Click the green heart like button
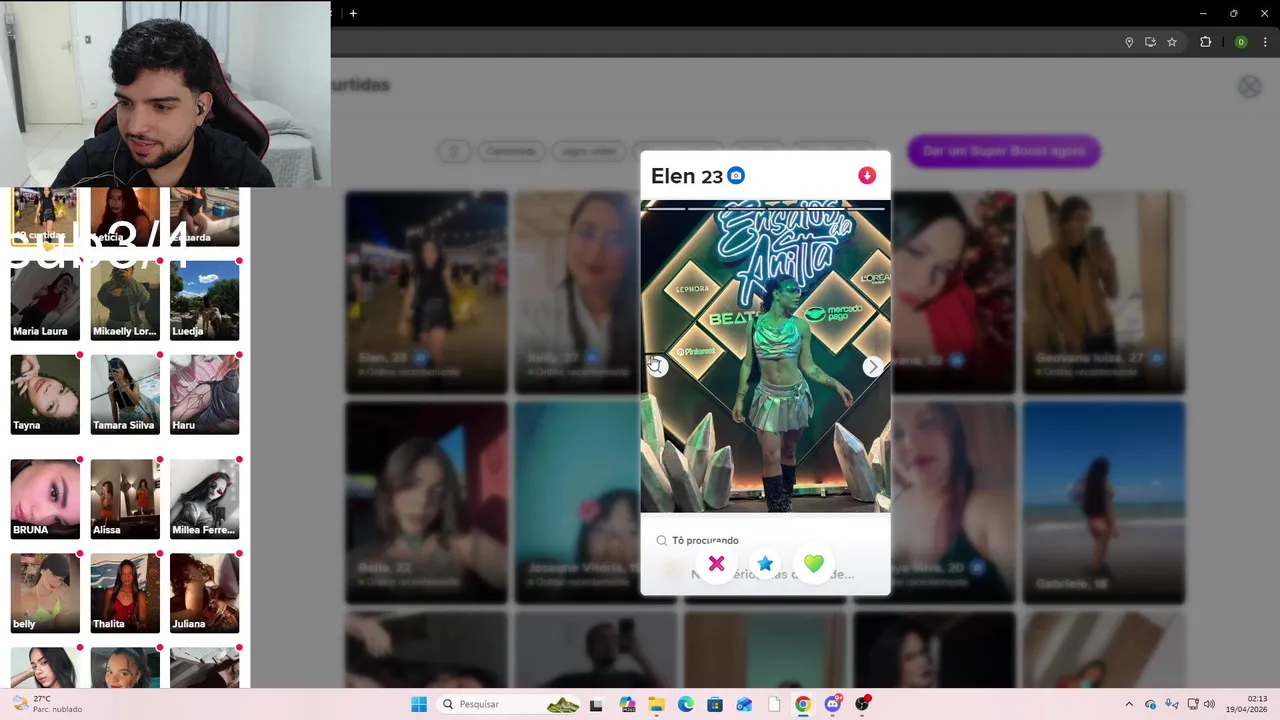 click(814, 564)
